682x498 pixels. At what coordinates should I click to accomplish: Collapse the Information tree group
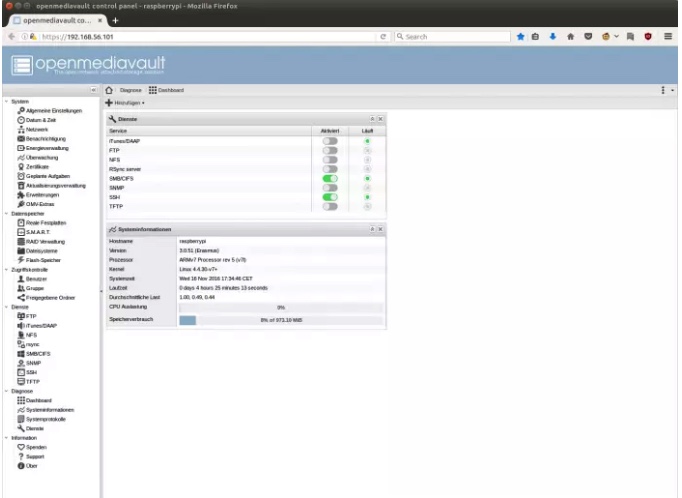[x=7, y=438]
